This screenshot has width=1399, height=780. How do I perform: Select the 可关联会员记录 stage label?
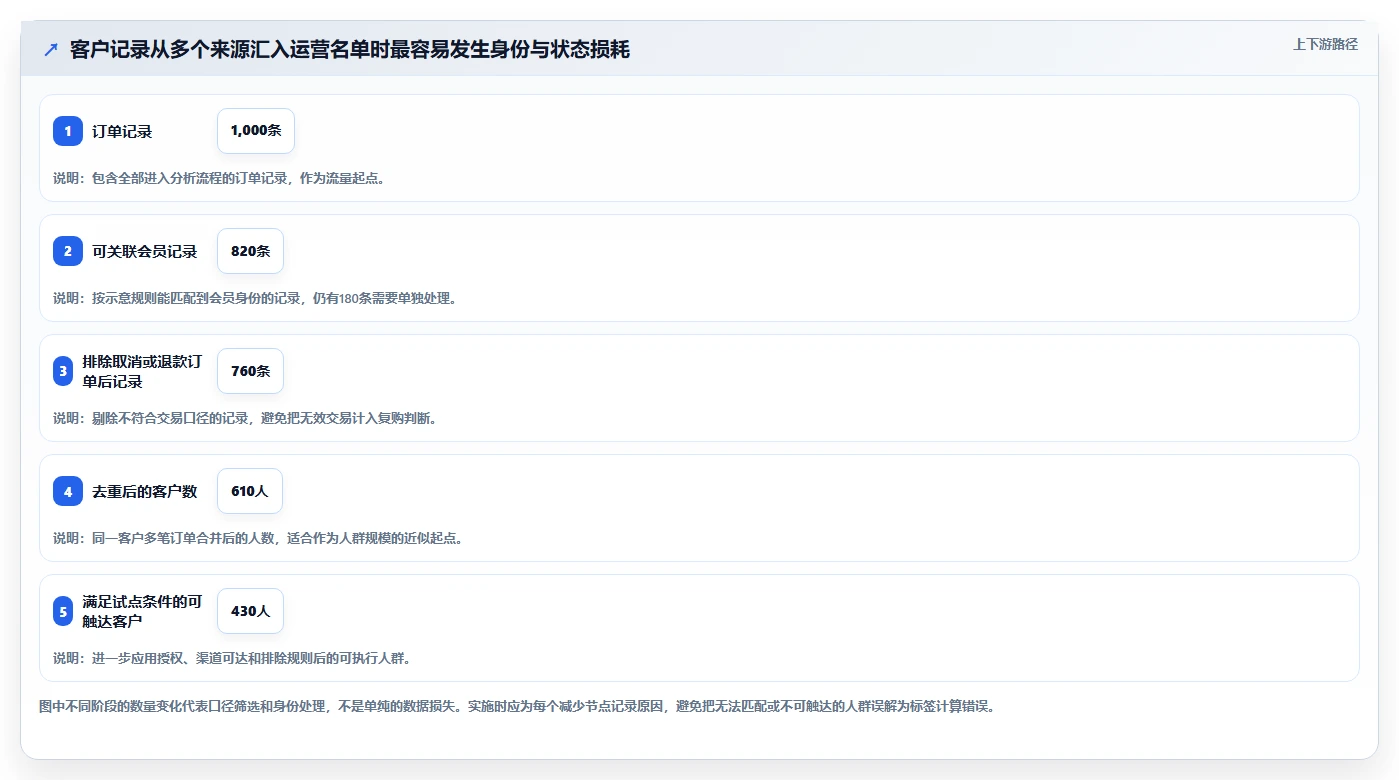tap(145, 251)
